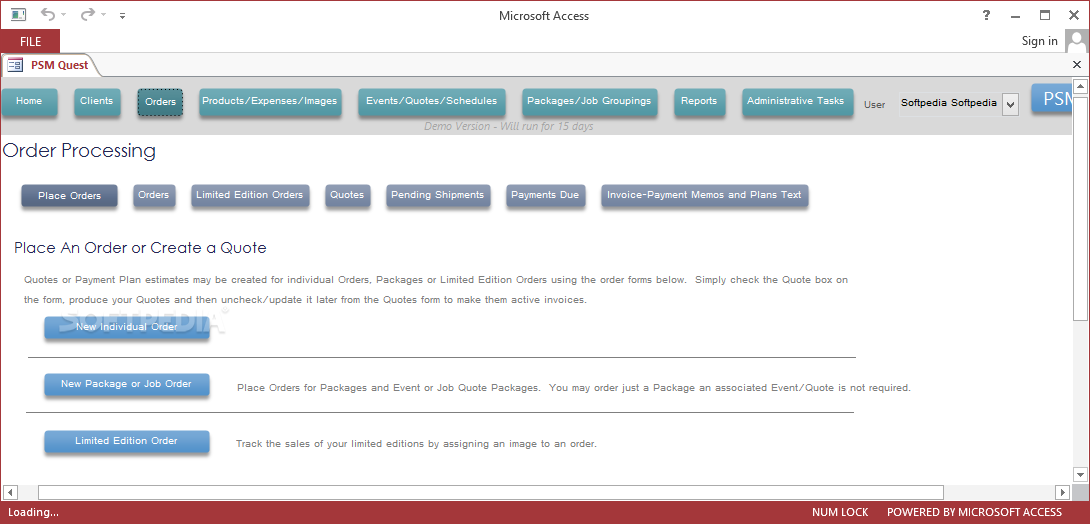This screenshot has height=524, width=1090.
Task: Click the Redo arrow icon
Action: tap(88, 15)
